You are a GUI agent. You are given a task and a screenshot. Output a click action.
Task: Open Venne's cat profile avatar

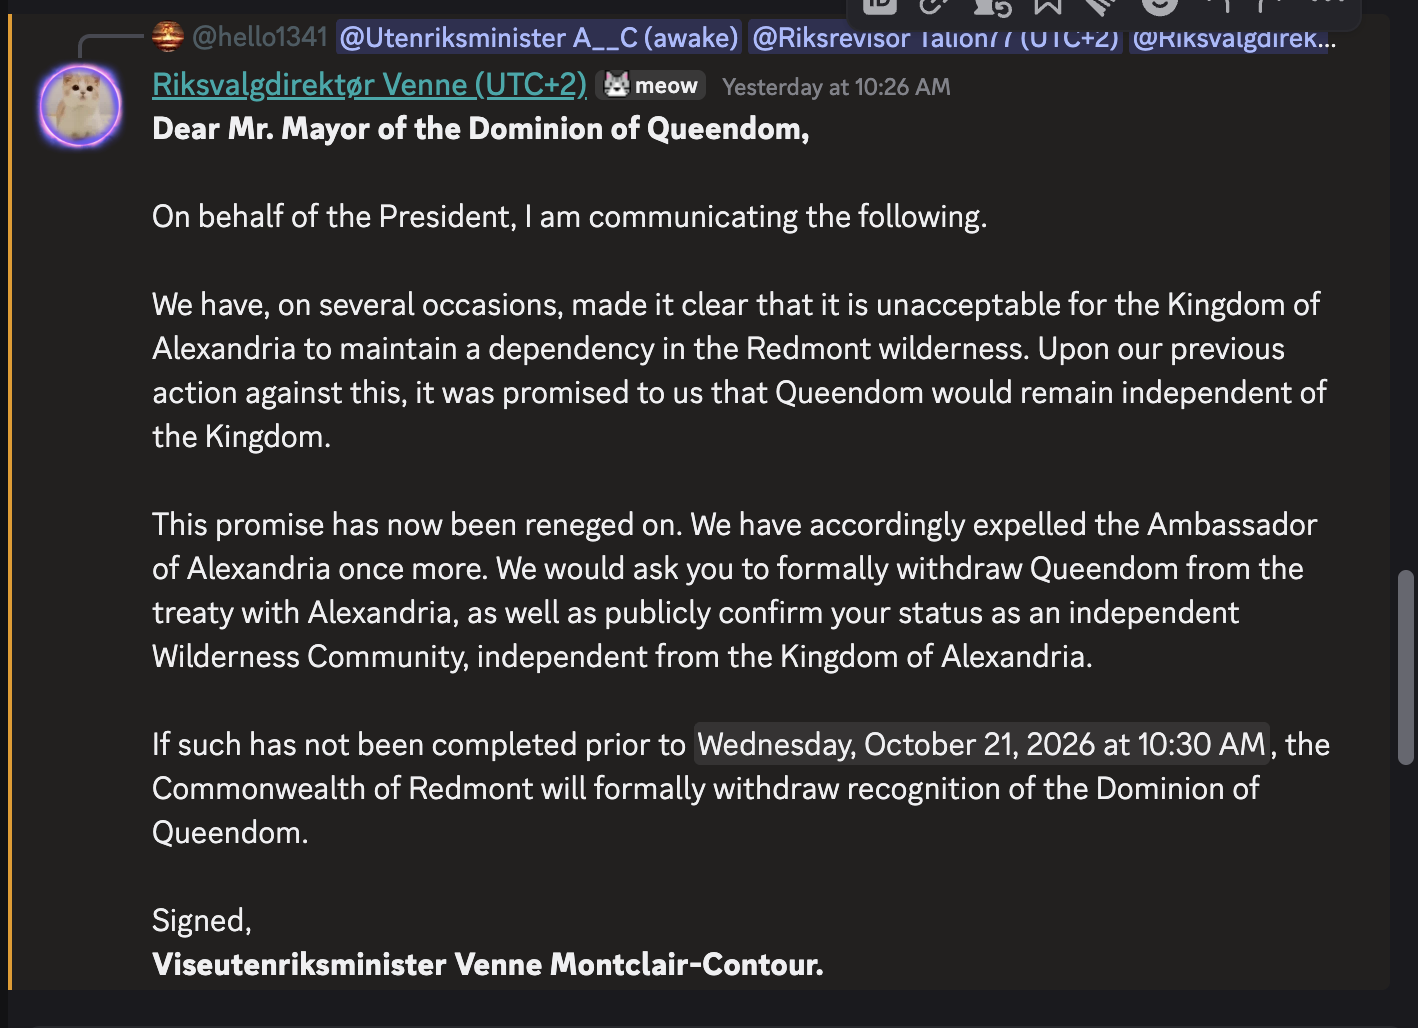tap(80, 106)
